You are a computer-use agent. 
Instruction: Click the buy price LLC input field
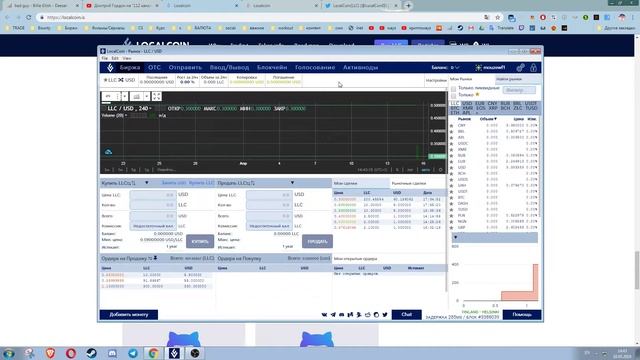[x=153, y=195]
